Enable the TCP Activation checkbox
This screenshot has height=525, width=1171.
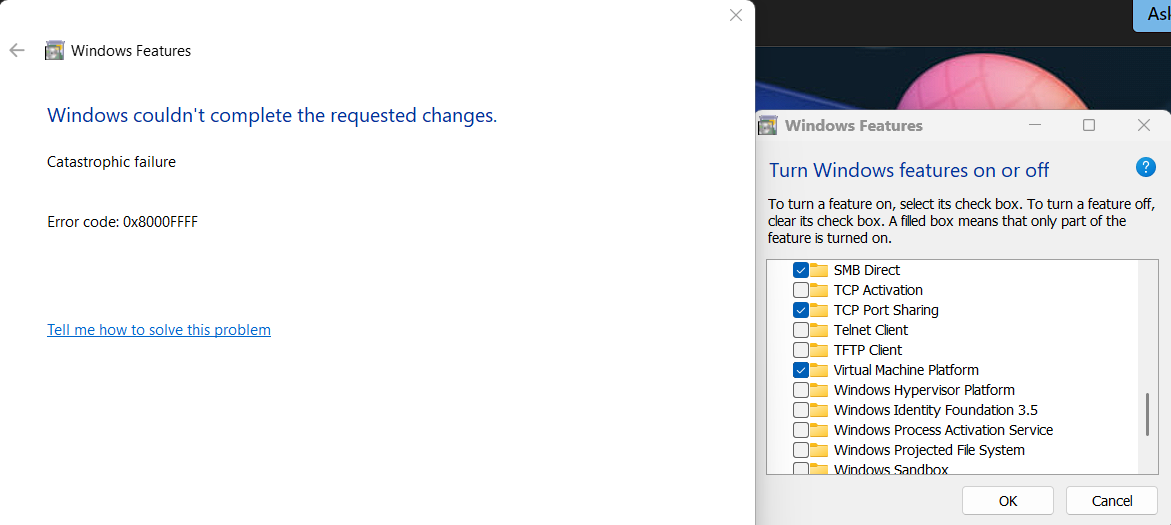point(801,290)
